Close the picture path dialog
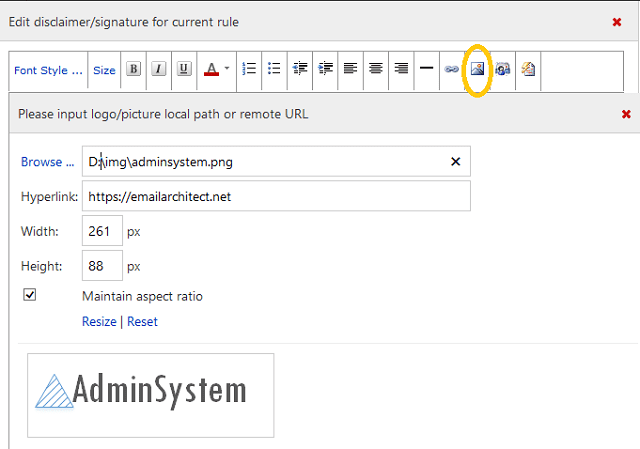The image size is (640, 449). click(626, 114)
